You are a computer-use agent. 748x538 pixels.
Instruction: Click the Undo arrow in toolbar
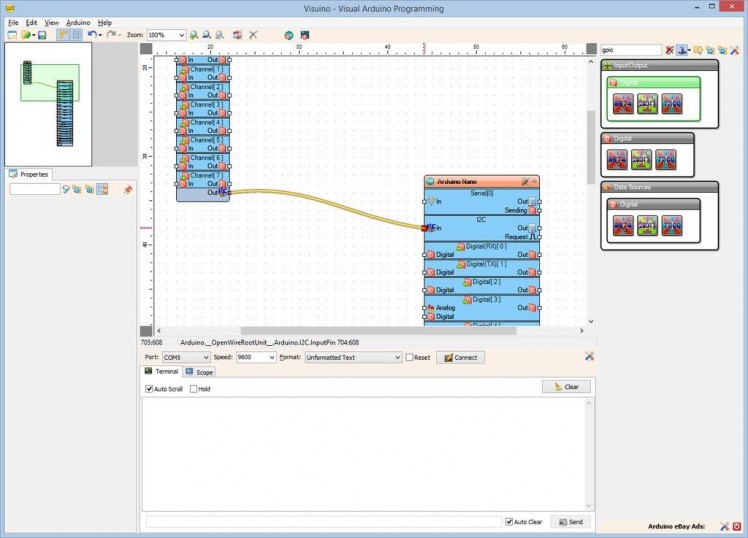91,35
